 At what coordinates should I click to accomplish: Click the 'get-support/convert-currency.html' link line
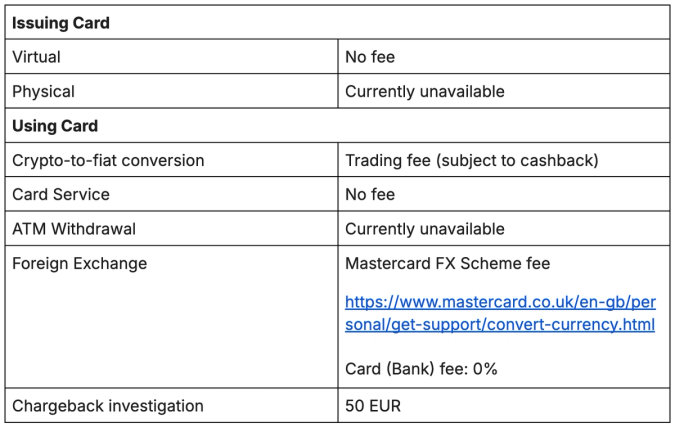tap(500, 326)
